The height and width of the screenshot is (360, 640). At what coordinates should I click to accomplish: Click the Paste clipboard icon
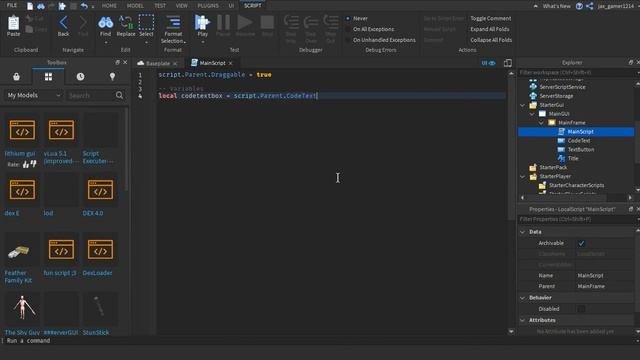point(13,24)
